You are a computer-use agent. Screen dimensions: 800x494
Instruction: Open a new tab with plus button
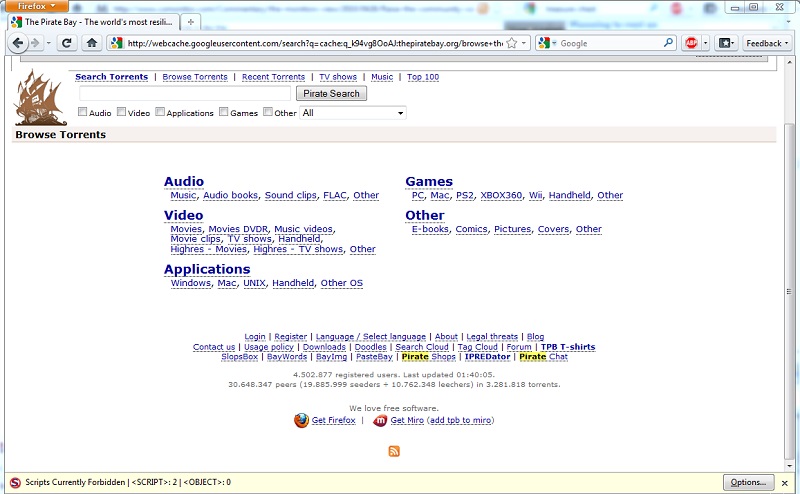point(191,21)
